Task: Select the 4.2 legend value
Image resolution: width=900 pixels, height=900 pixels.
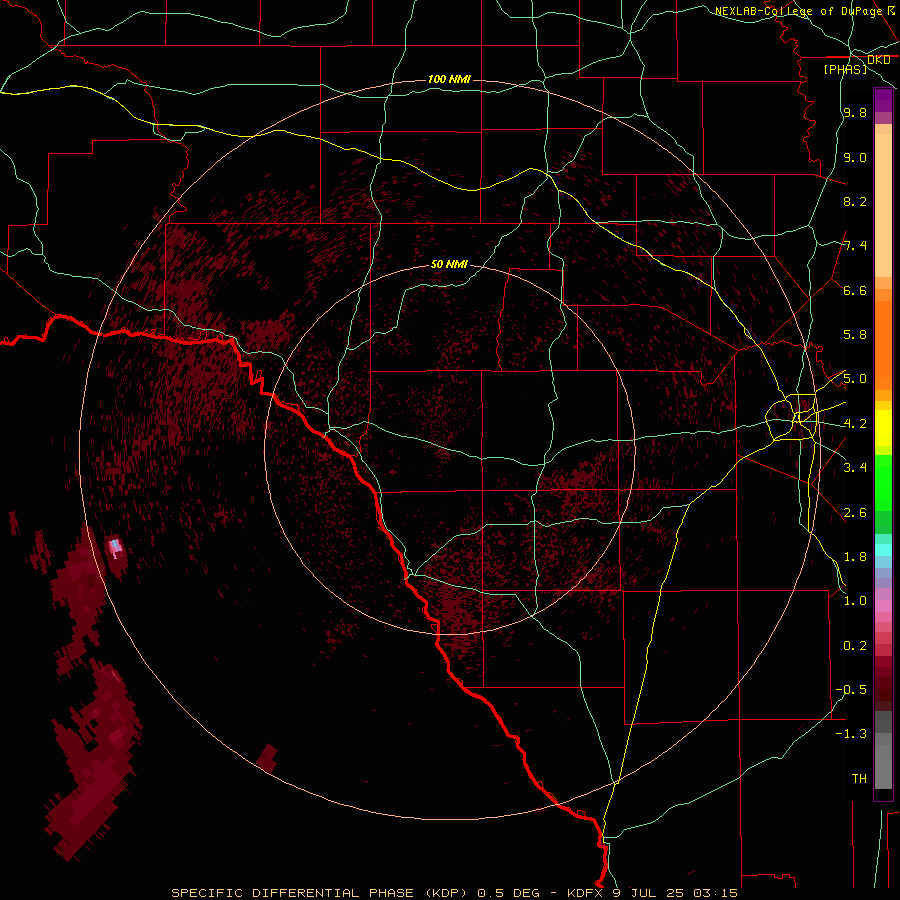Action: (x=855, y=424)
